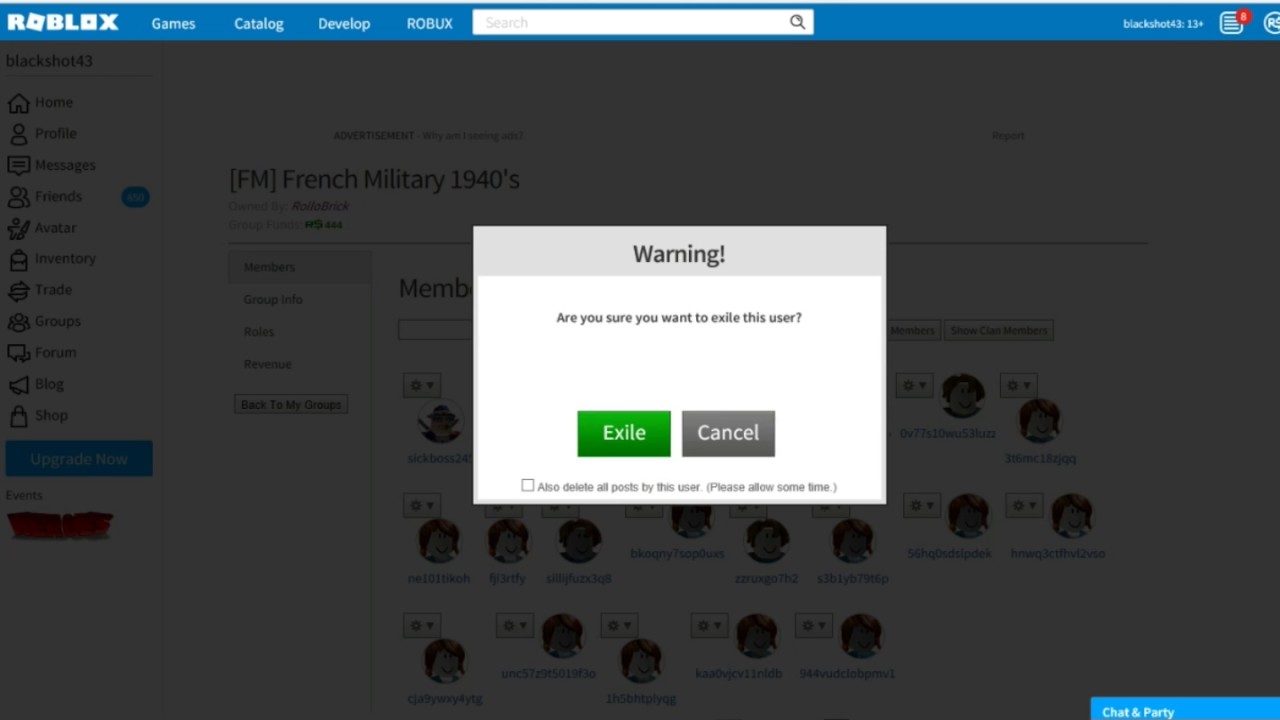Open the Trade icon in sidebar
Image resolution: width=1280 pixels, height=720 pixels.
[18, 290]
